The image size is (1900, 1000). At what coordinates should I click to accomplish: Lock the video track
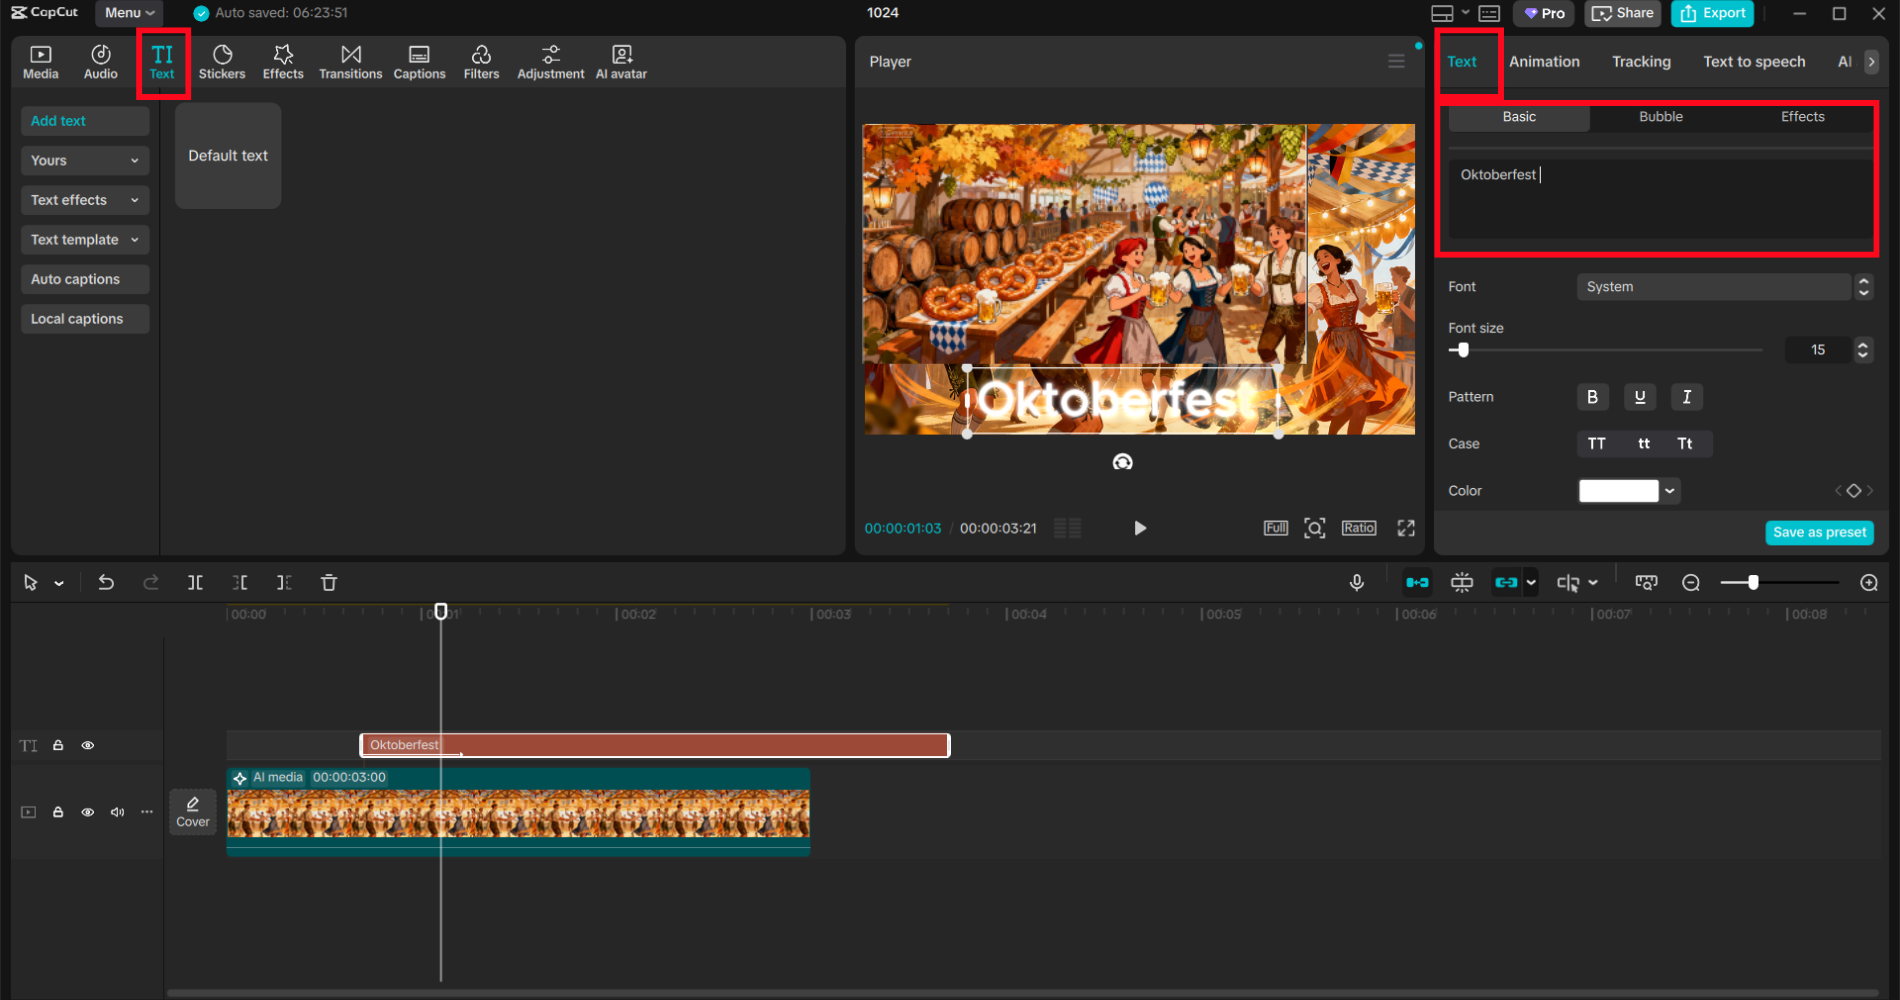pos(58,812)
